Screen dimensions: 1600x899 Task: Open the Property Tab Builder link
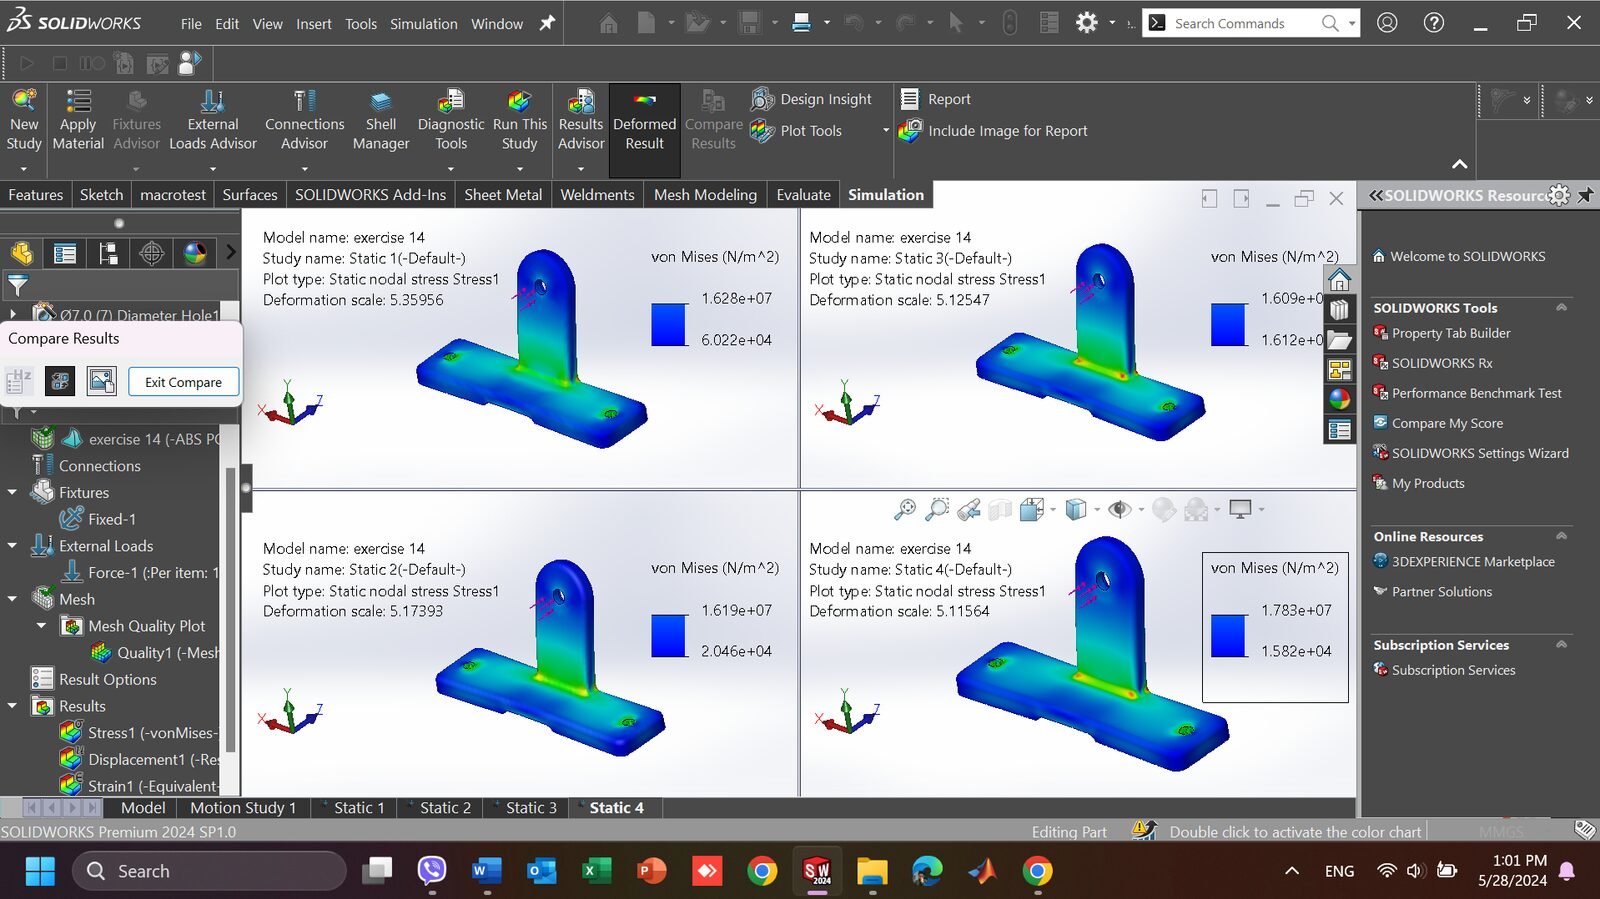click(1450, 333)
